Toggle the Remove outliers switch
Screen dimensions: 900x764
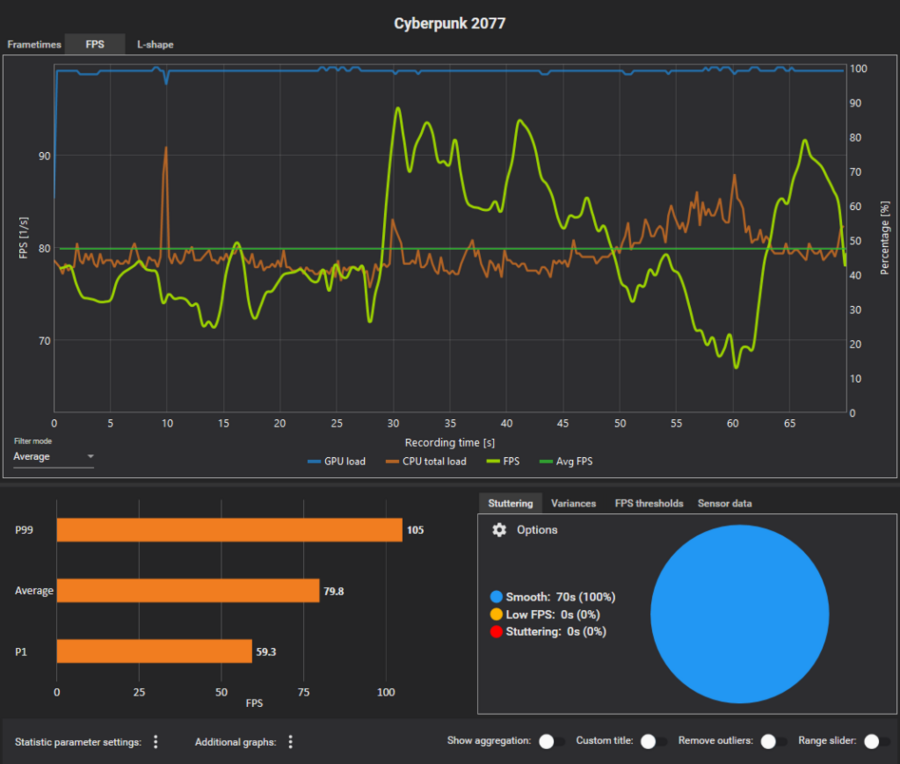(774, 741)
